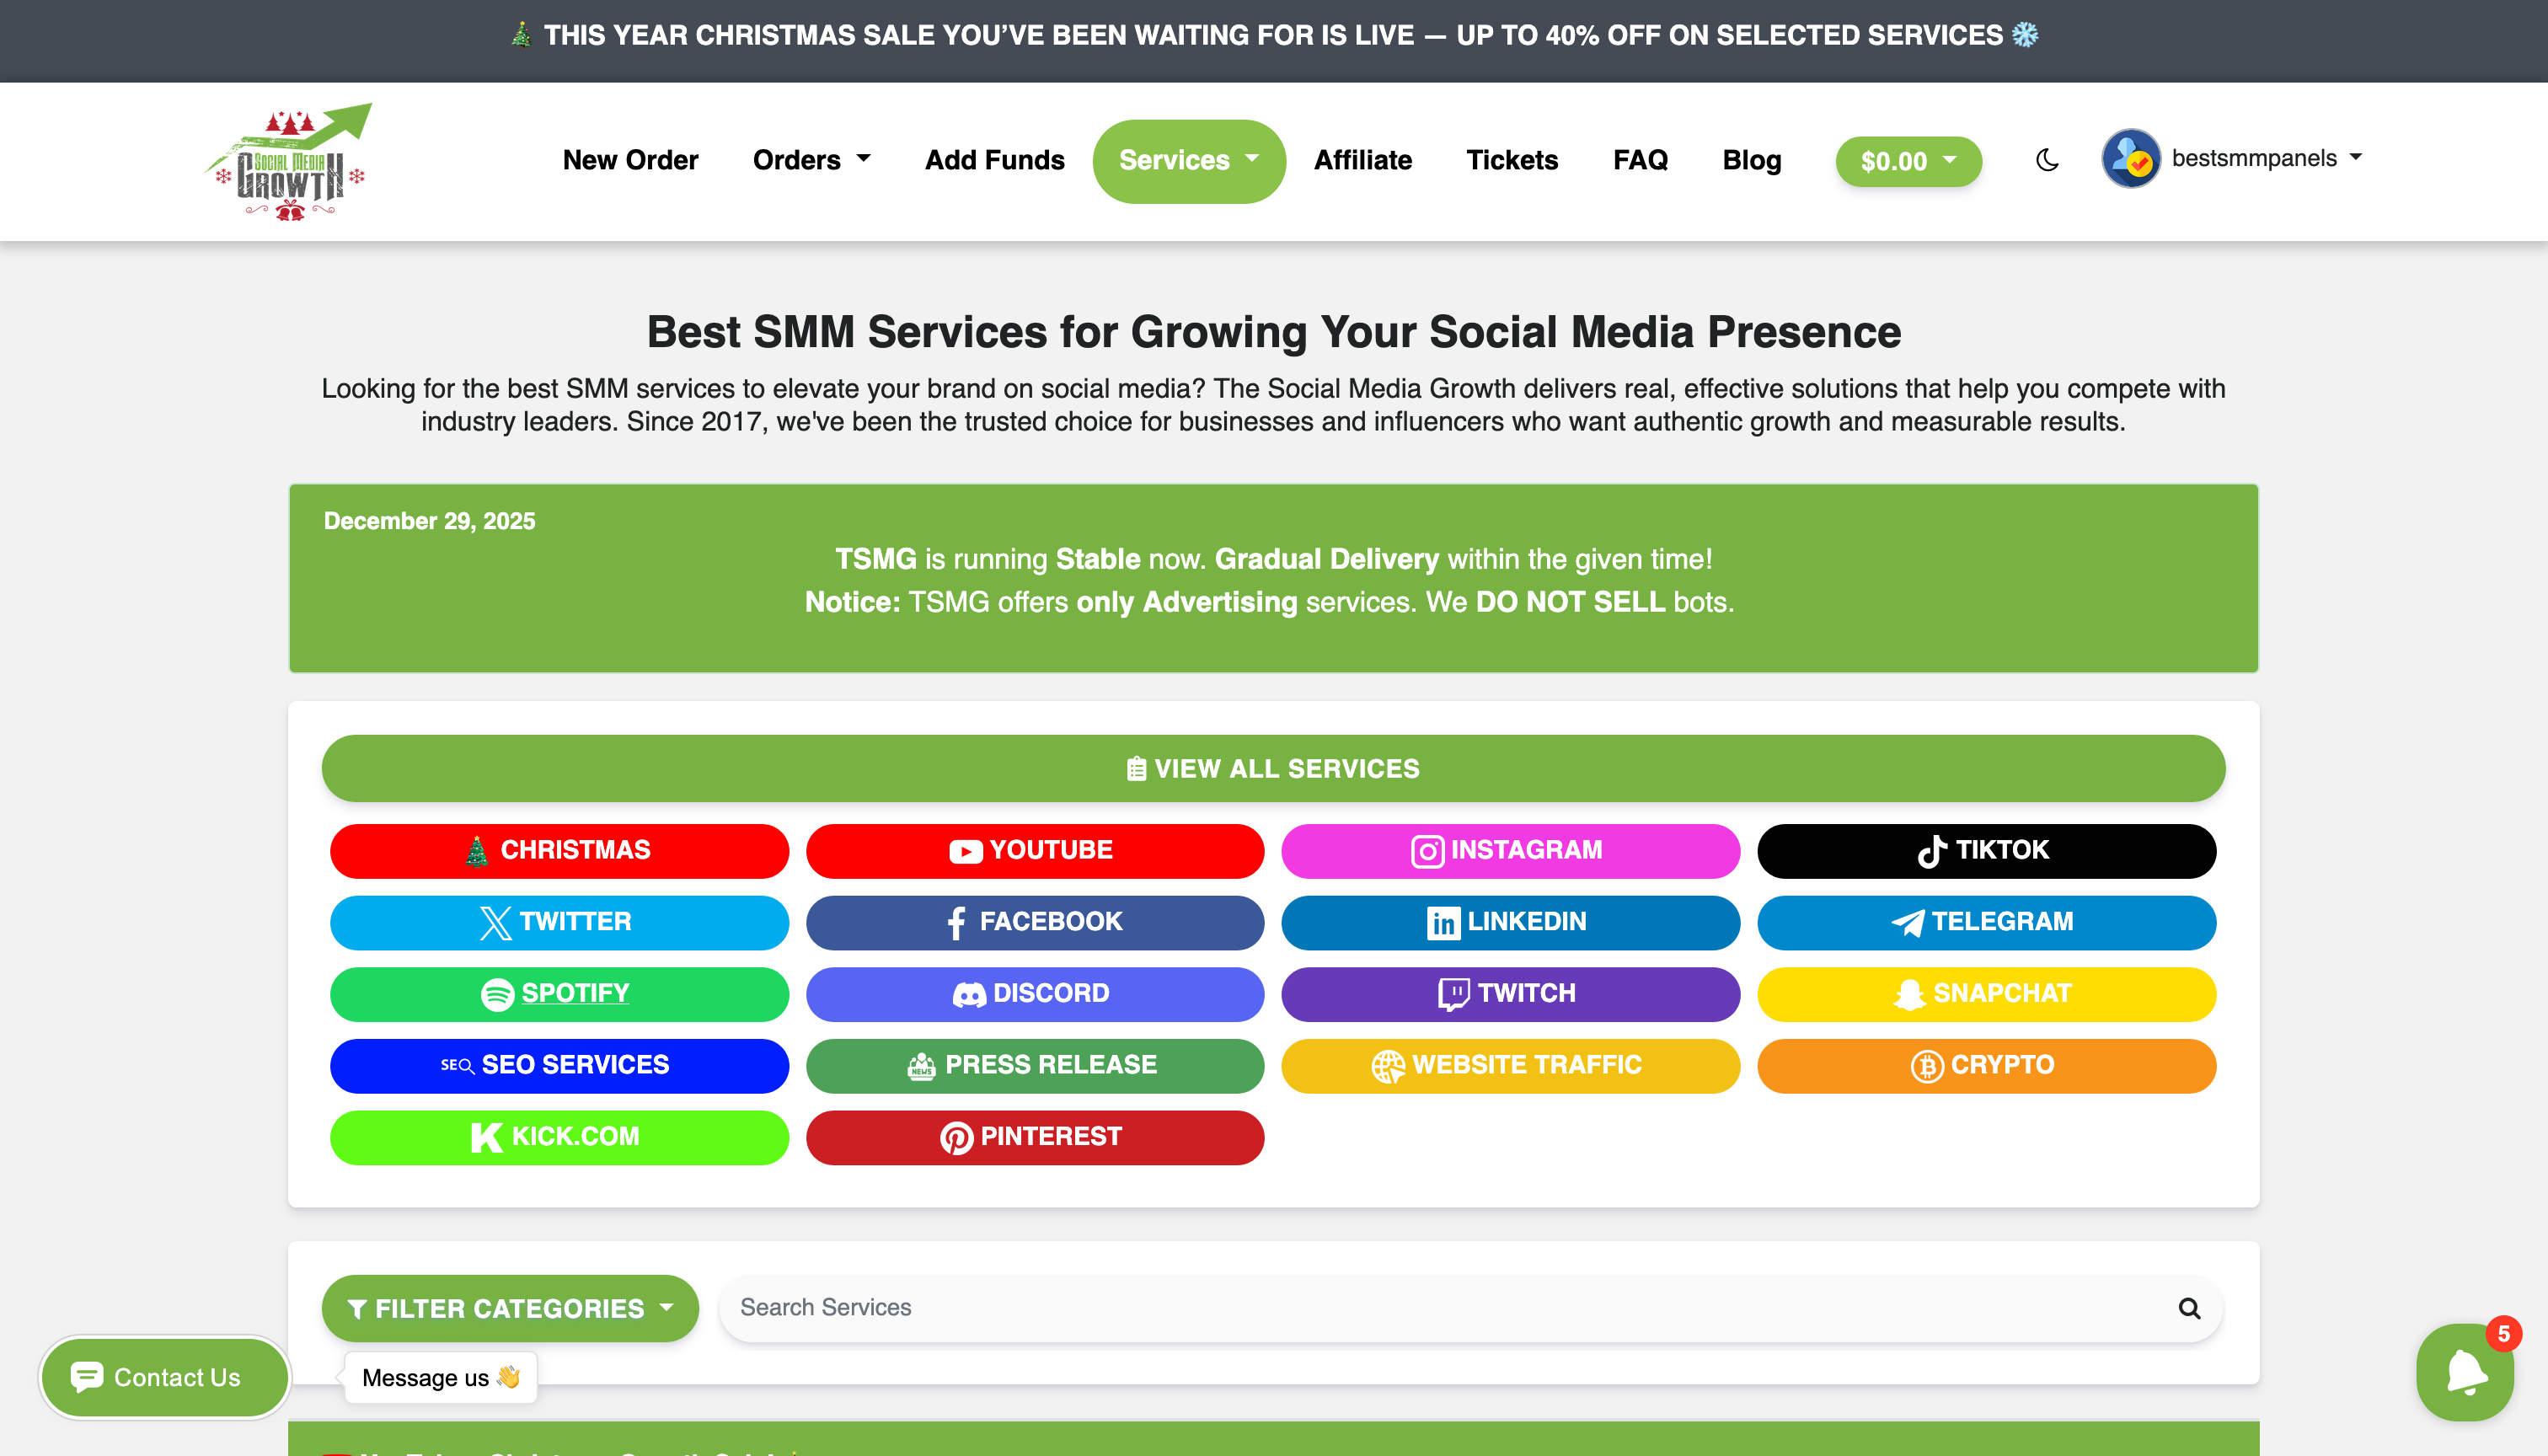The height and width of the screenshot is (1456, 2548).
Task: Click the search magnifier icon
Action: [x=2189, y=1308]
